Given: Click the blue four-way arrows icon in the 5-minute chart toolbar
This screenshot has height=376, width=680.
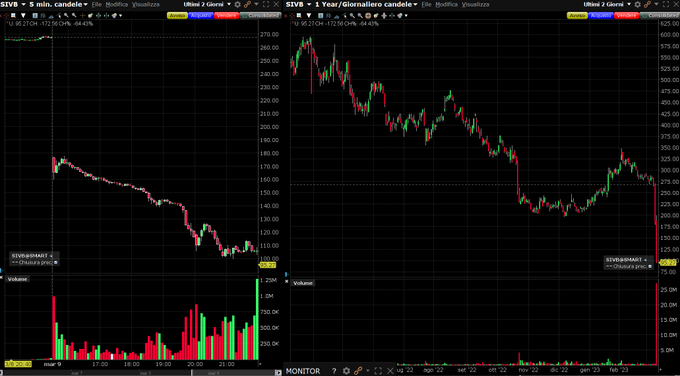Looking at the screenshot, I should tap(98, 16).
